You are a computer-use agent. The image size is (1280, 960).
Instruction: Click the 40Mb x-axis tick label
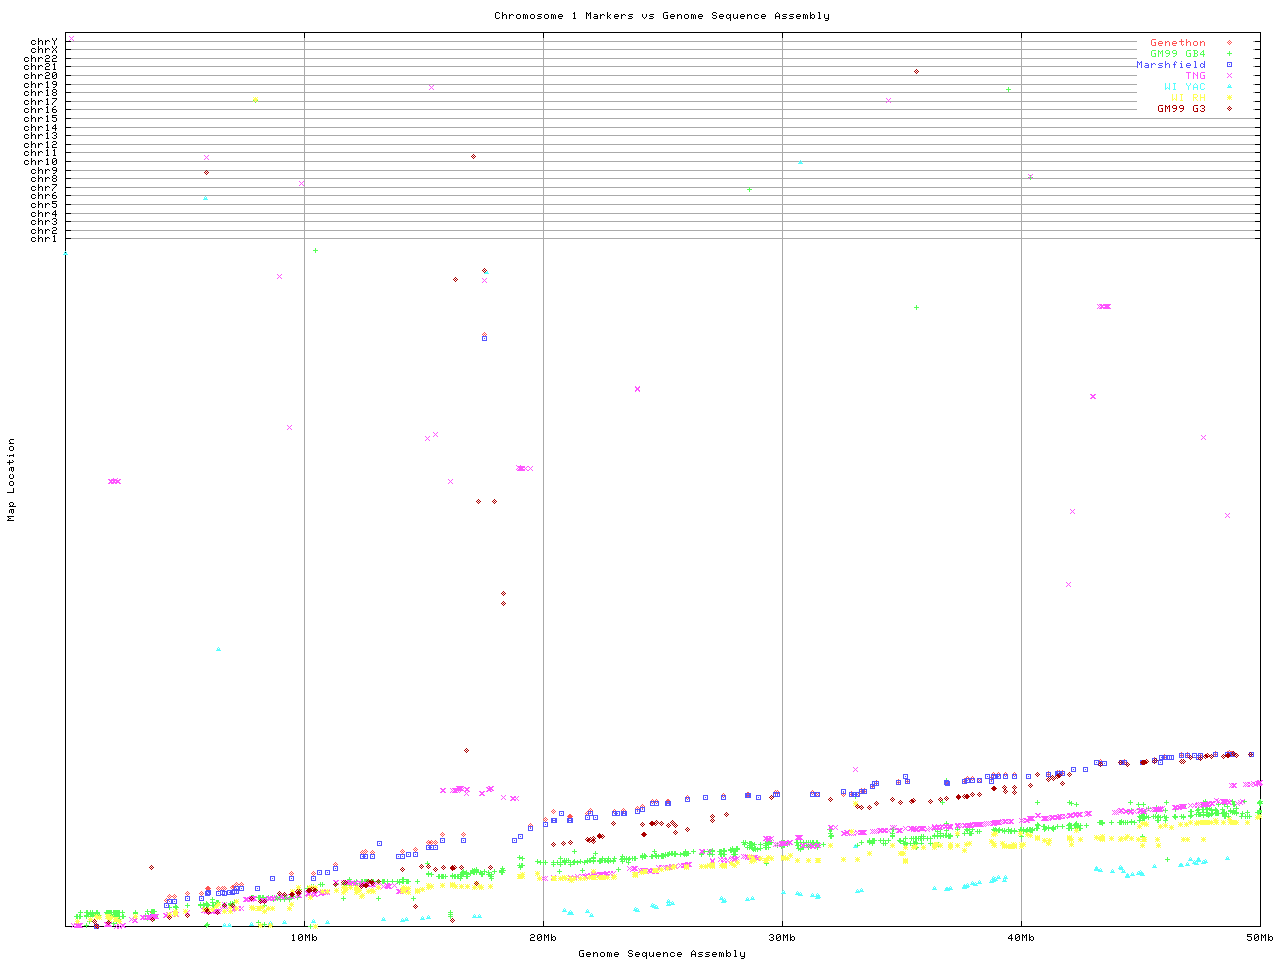1021,938
